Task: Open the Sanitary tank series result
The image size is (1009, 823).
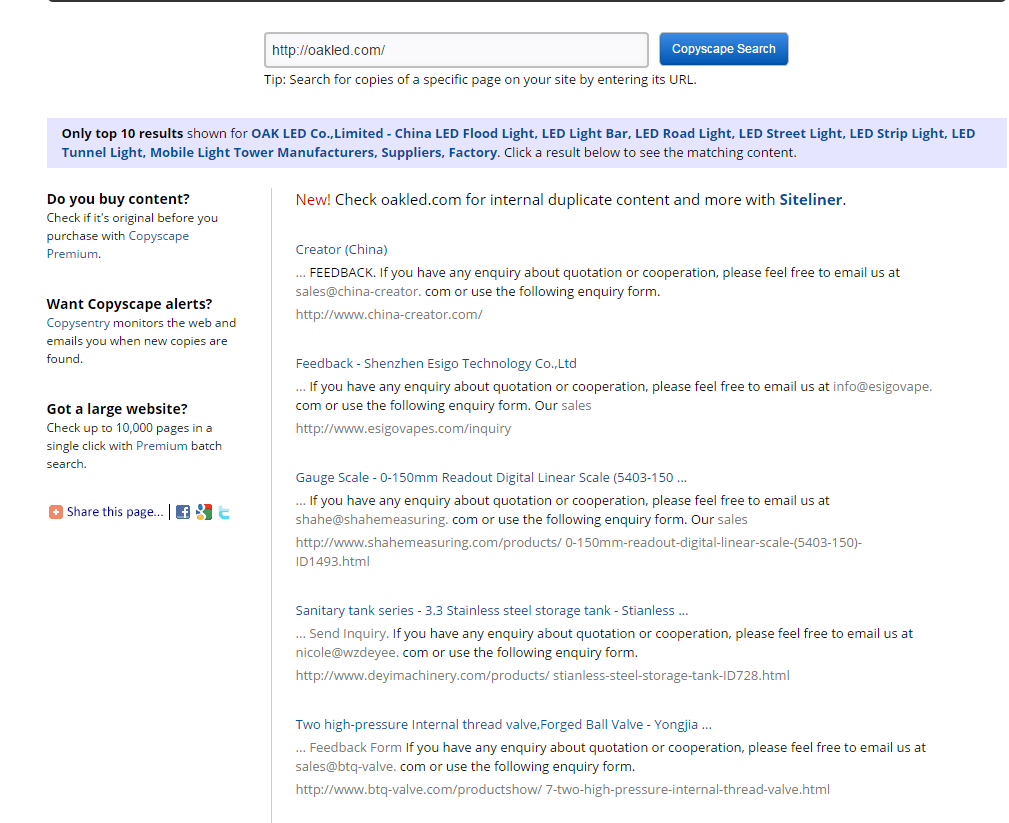Action: pos(492,610)
